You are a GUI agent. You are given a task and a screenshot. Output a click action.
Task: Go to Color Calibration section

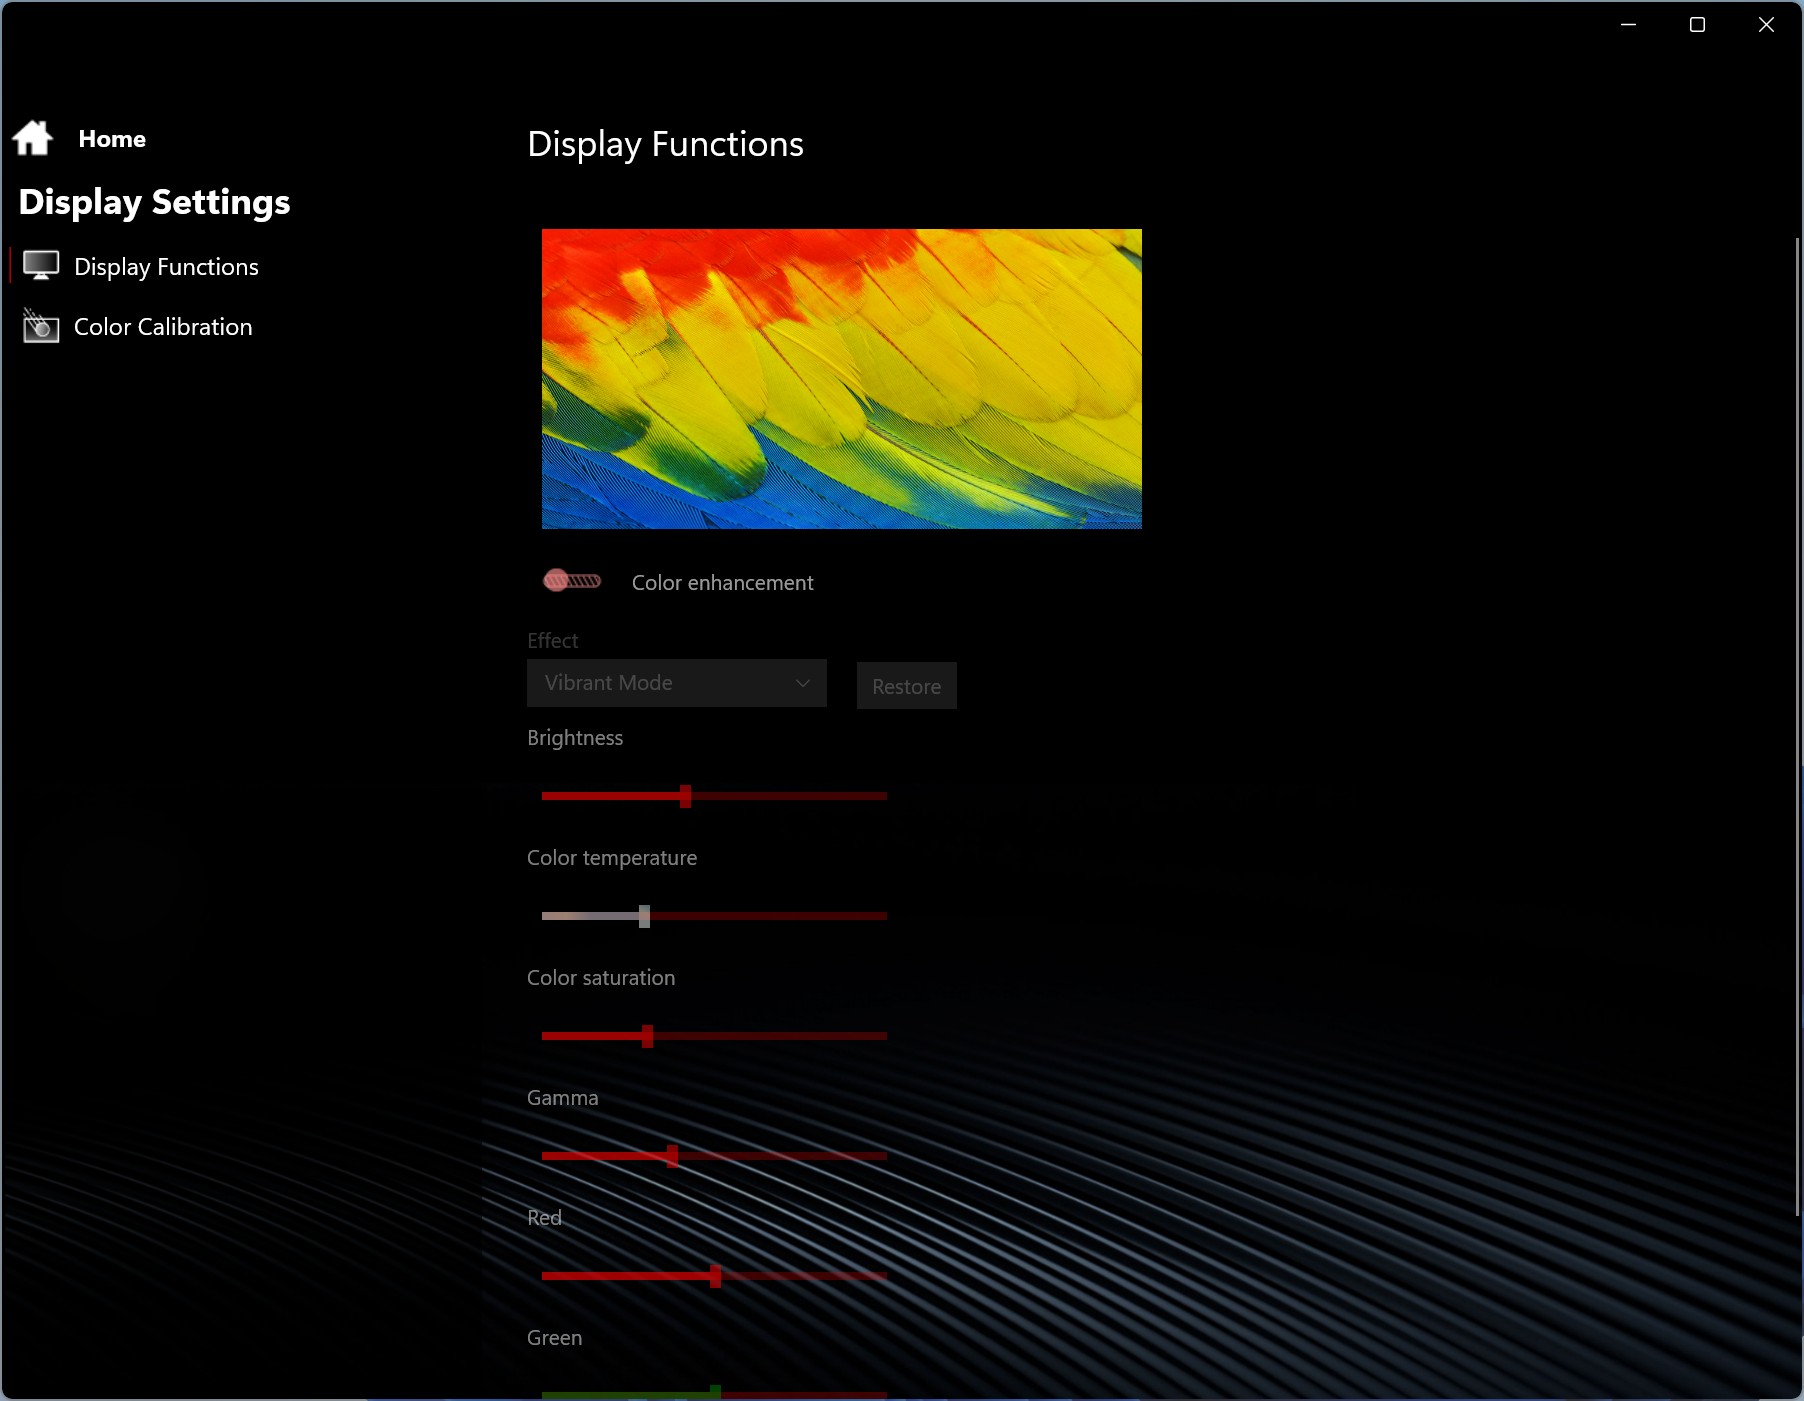[x=163, y=327]
